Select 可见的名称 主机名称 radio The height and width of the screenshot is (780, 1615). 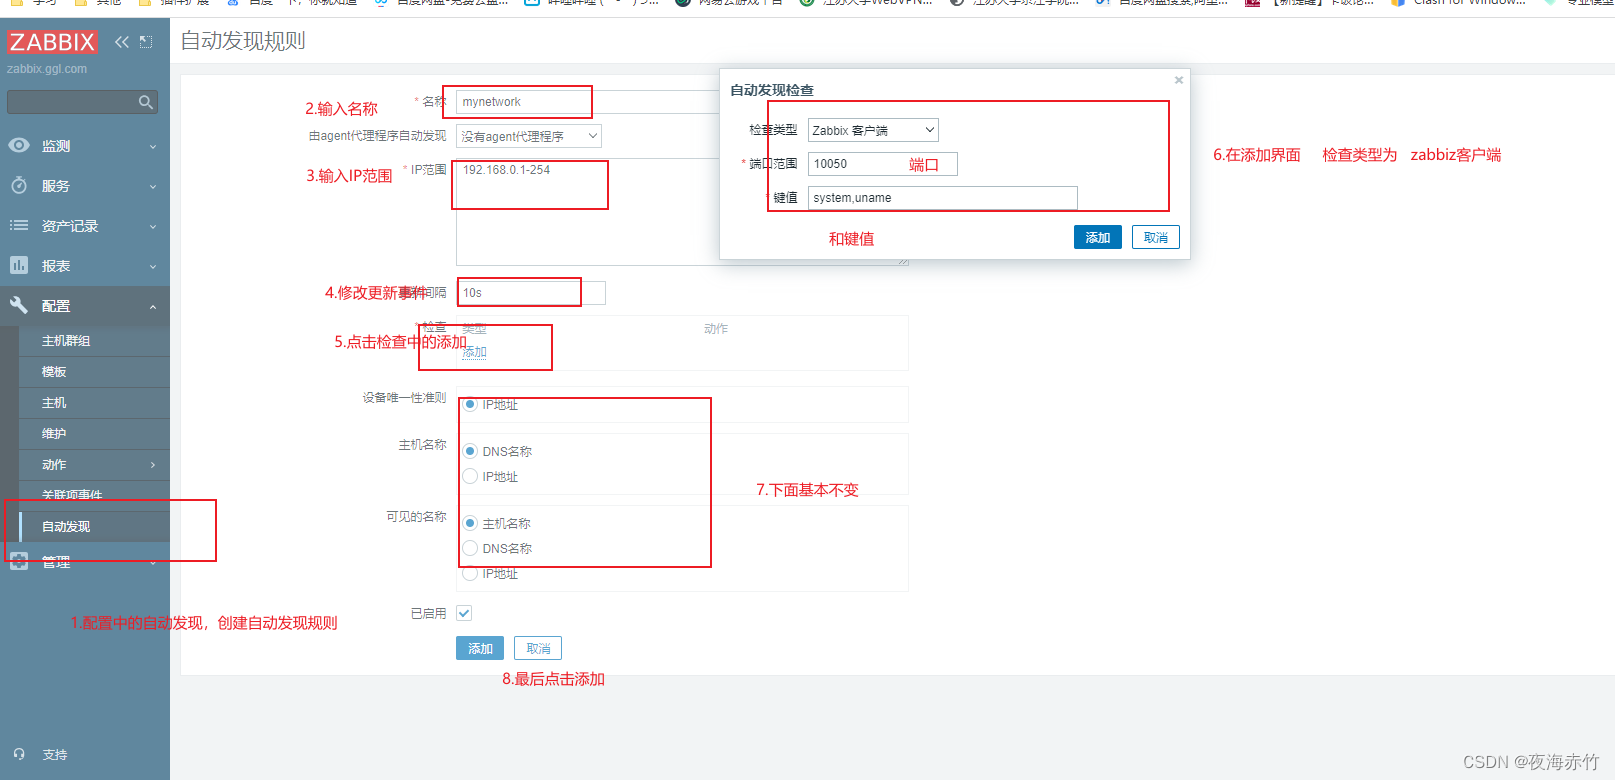pyautogui.click(x=470, y=523)
